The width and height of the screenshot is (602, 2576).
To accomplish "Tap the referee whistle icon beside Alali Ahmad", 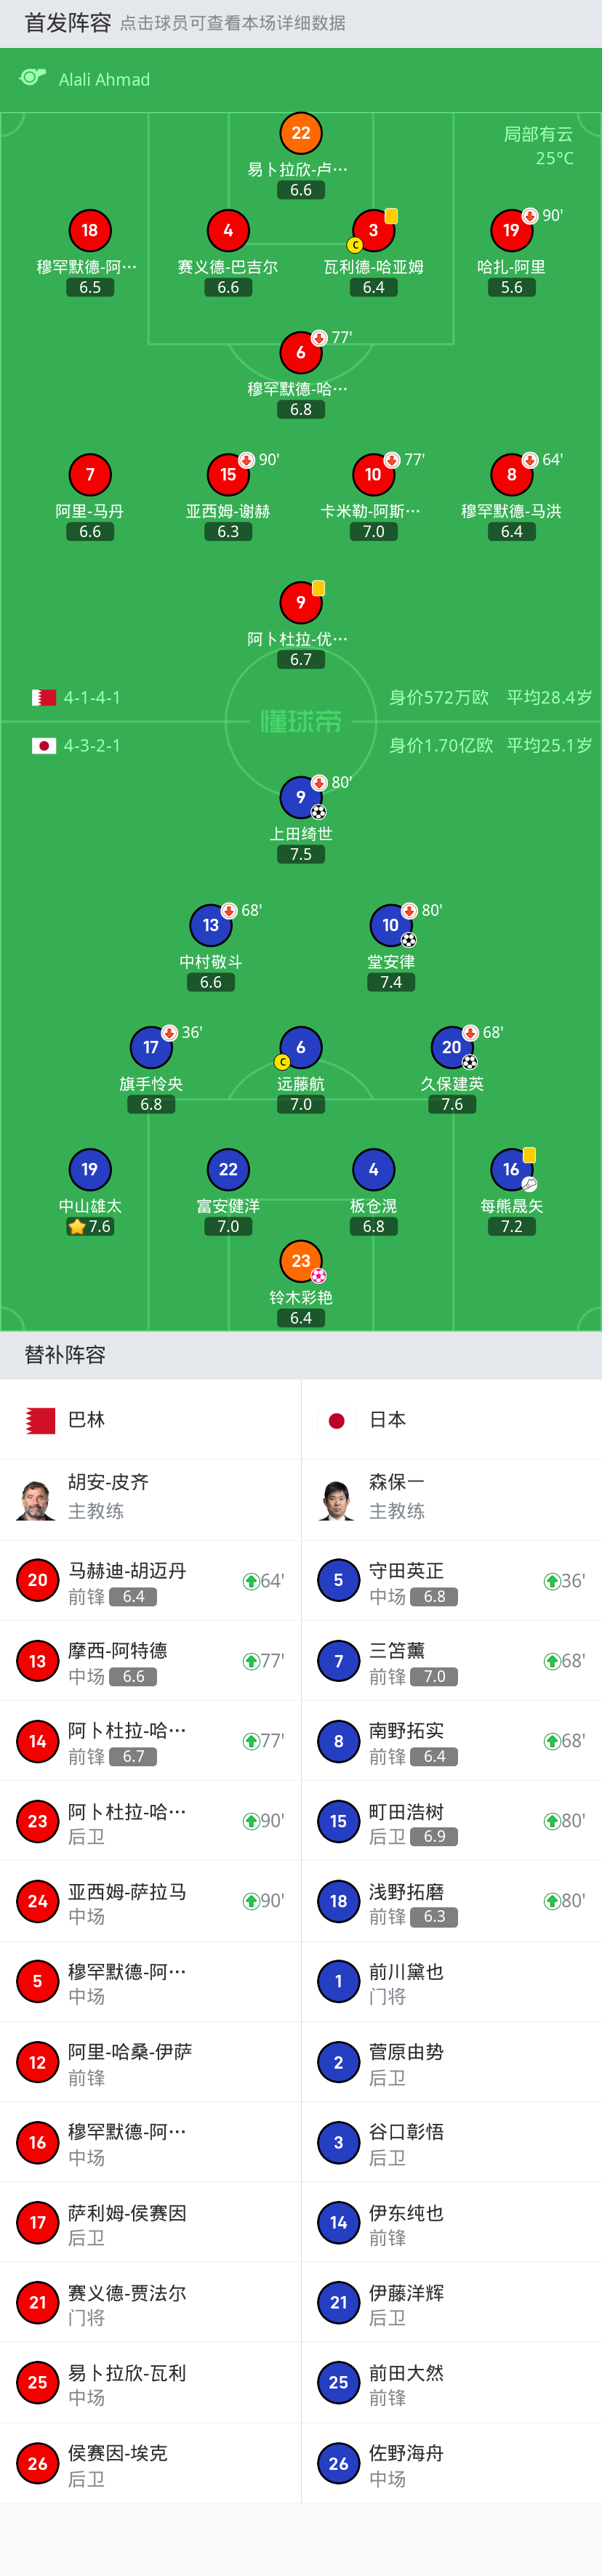I will tap(33, 78).
